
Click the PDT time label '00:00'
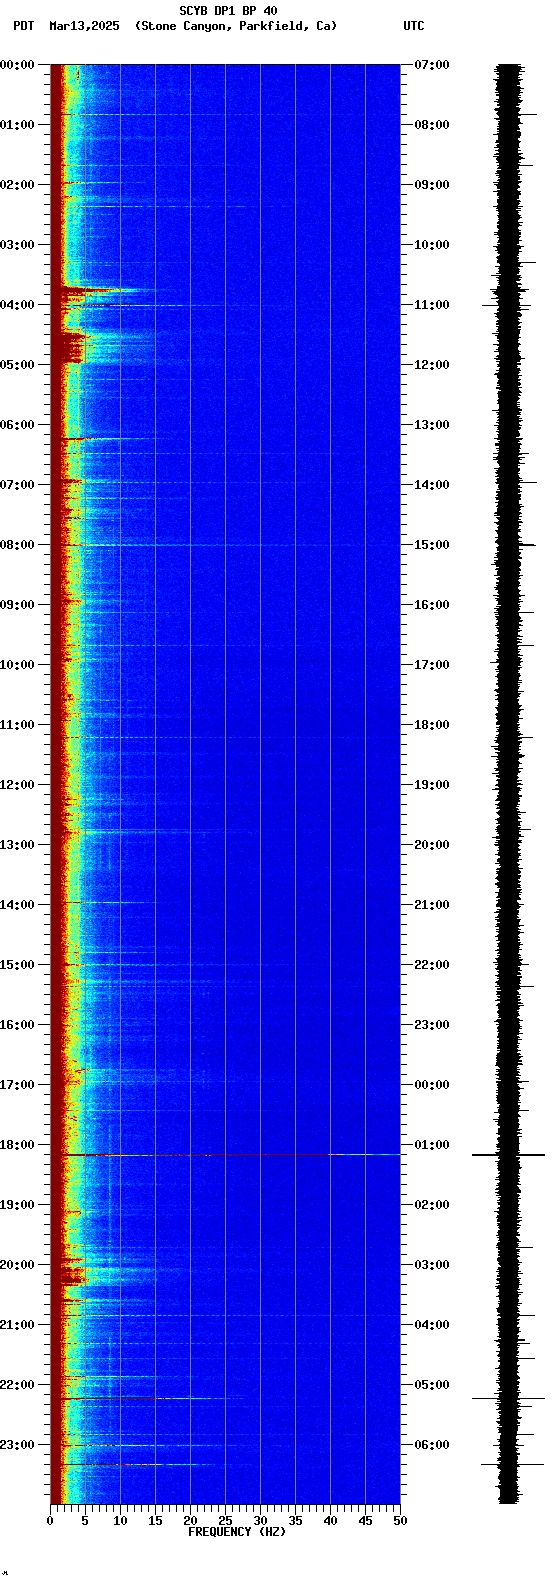click(17, 65)
